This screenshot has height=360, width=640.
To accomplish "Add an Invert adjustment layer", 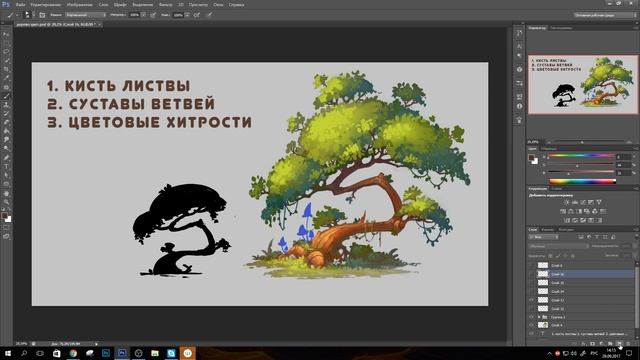I will coord(567,220).
